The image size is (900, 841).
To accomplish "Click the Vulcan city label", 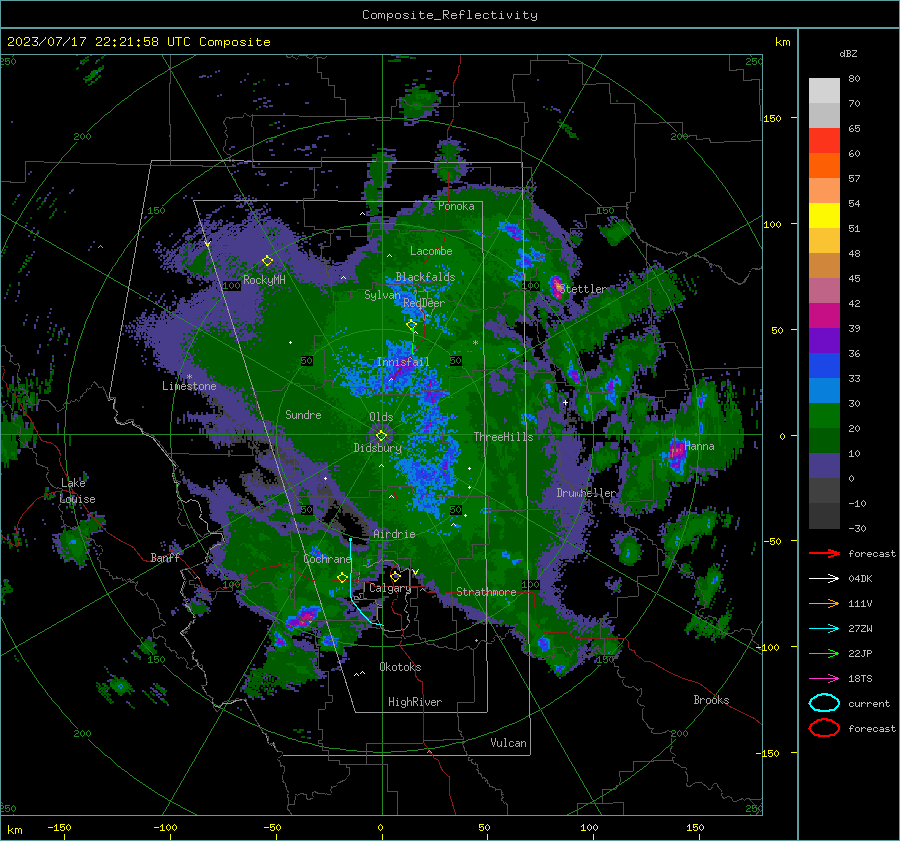I will (x=508, y=743).
